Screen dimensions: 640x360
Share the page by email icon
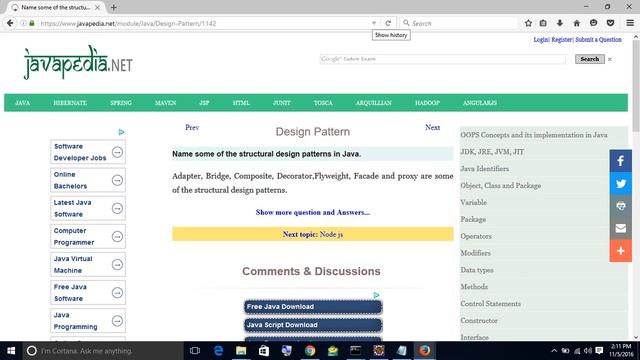621,228
